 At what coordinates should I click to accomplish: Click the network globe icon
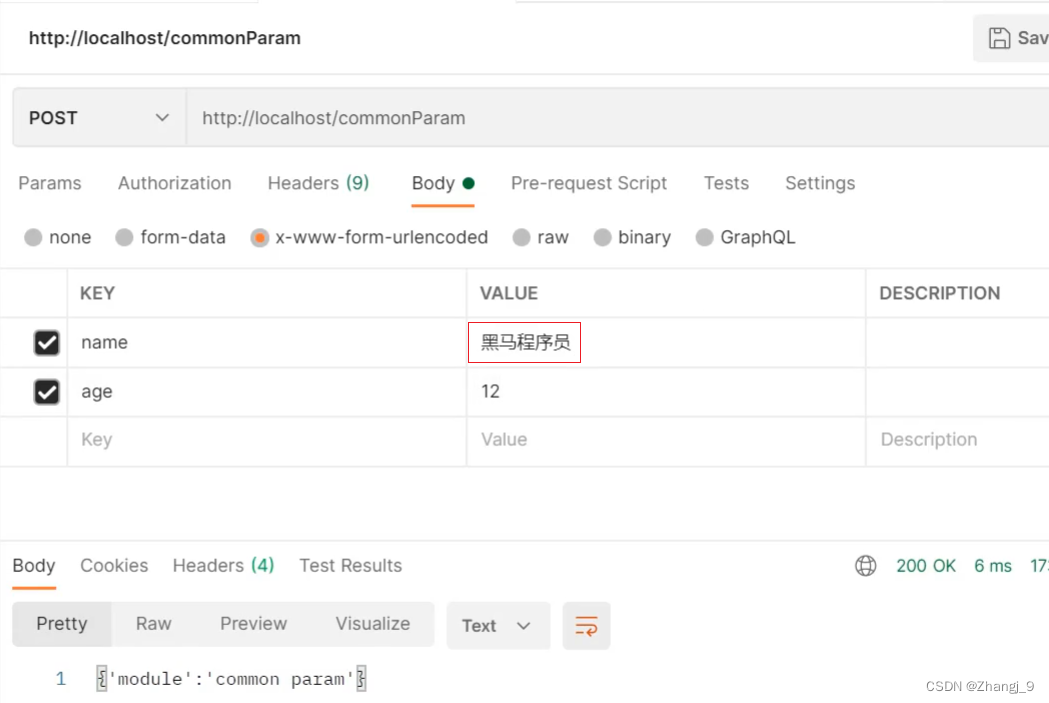click(x=865, y=566)
